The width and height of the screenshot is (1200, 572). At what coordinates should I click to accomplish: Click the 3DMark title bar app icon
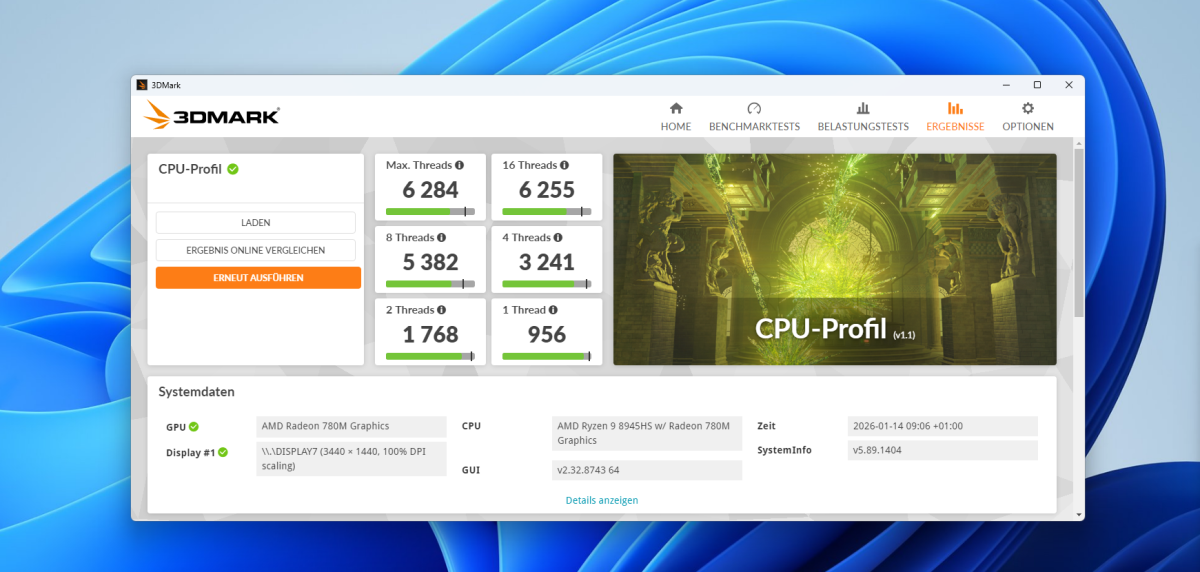[x=142, y=85]
